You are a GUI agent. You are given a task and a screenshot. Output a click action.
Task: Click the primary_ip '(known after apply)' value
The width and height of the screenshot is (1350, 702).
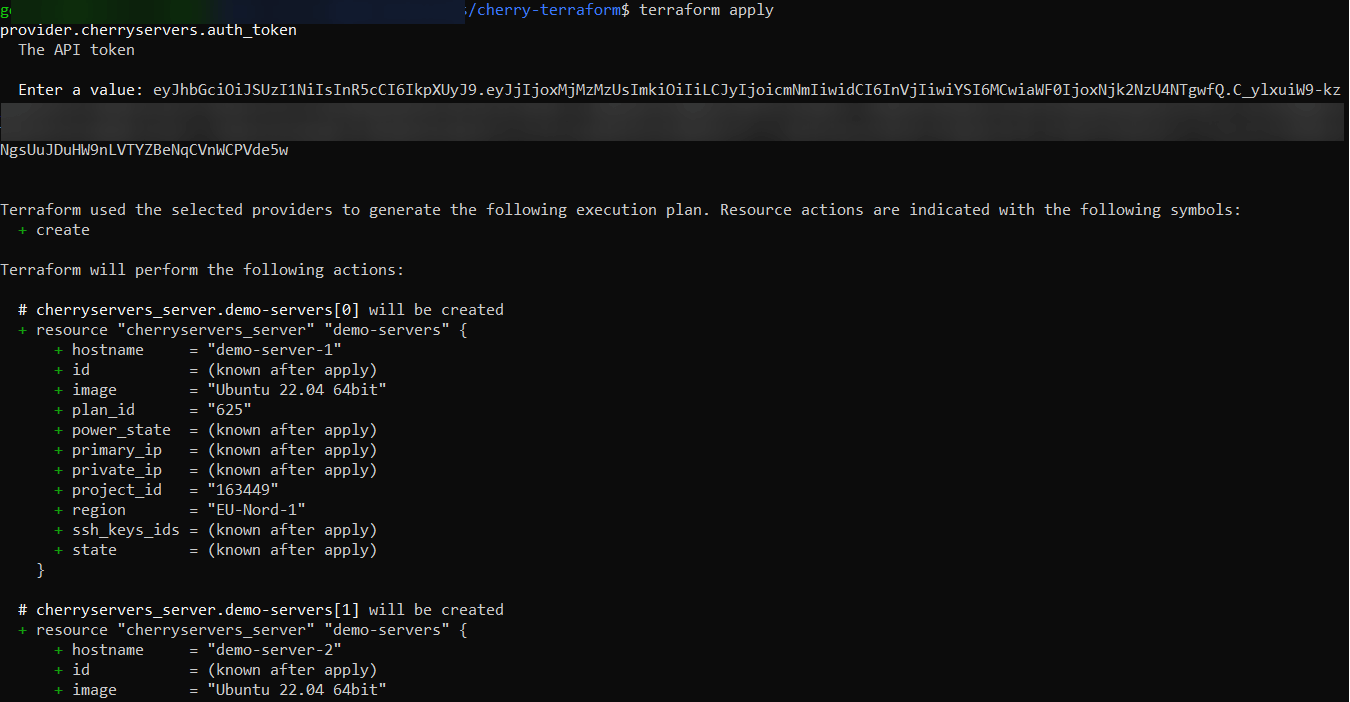(x=292, y=450)
